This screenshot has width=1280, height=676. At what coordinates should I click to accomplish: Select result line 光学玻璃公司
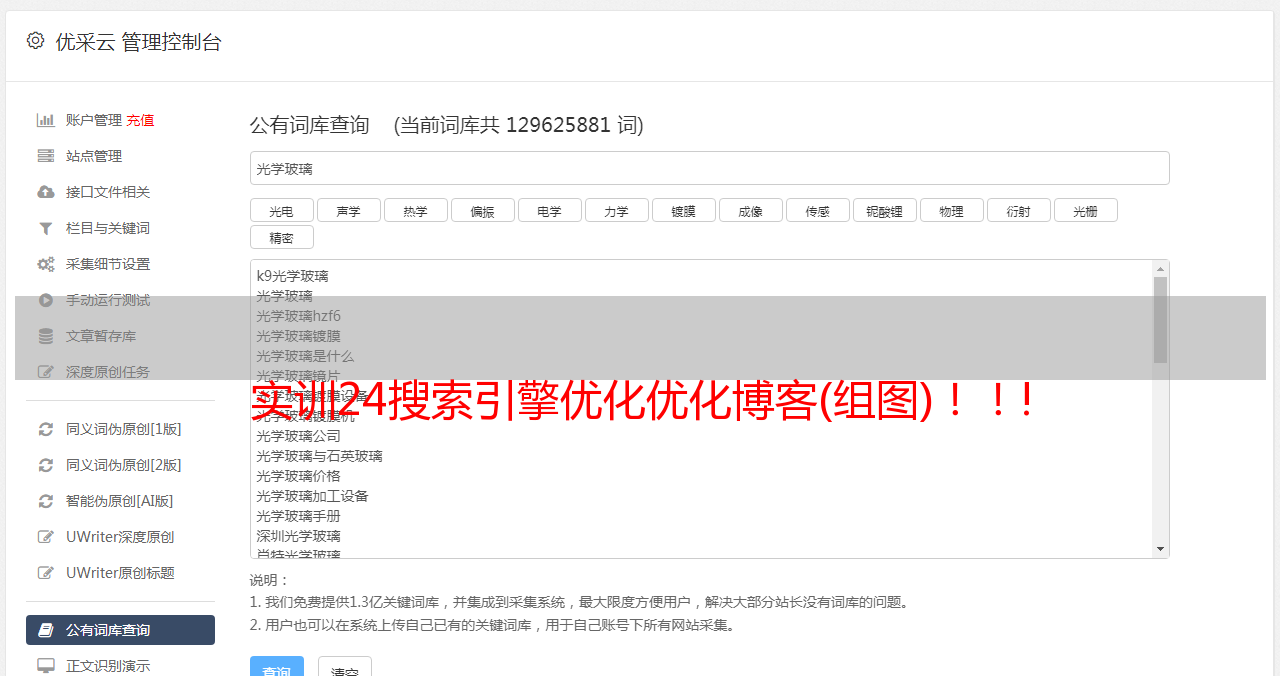click(x=298, y=436)
